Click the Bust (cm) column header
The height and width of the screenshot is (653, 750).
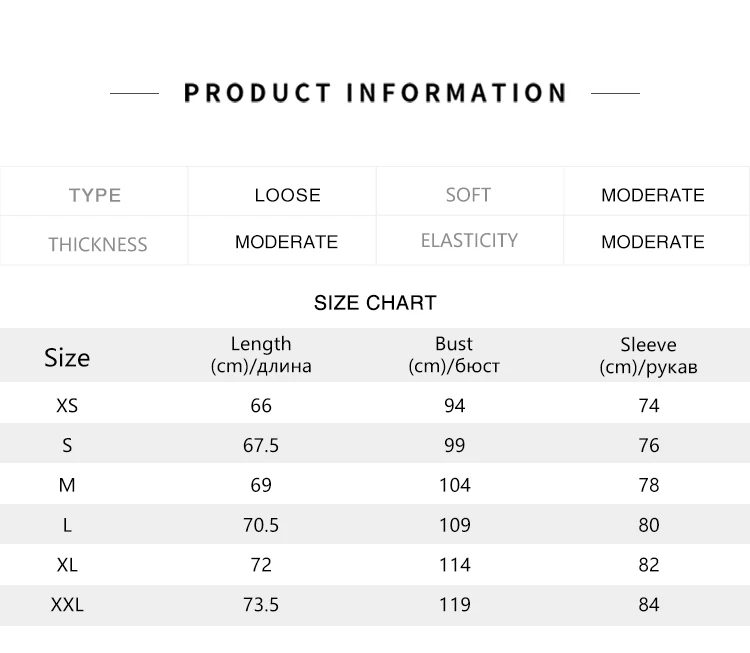click(x=454, y=355)
